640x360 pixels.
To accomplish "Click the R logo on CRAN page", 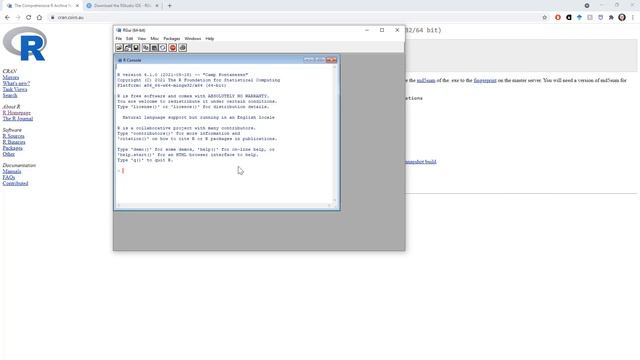I will (x=25, y=44).
